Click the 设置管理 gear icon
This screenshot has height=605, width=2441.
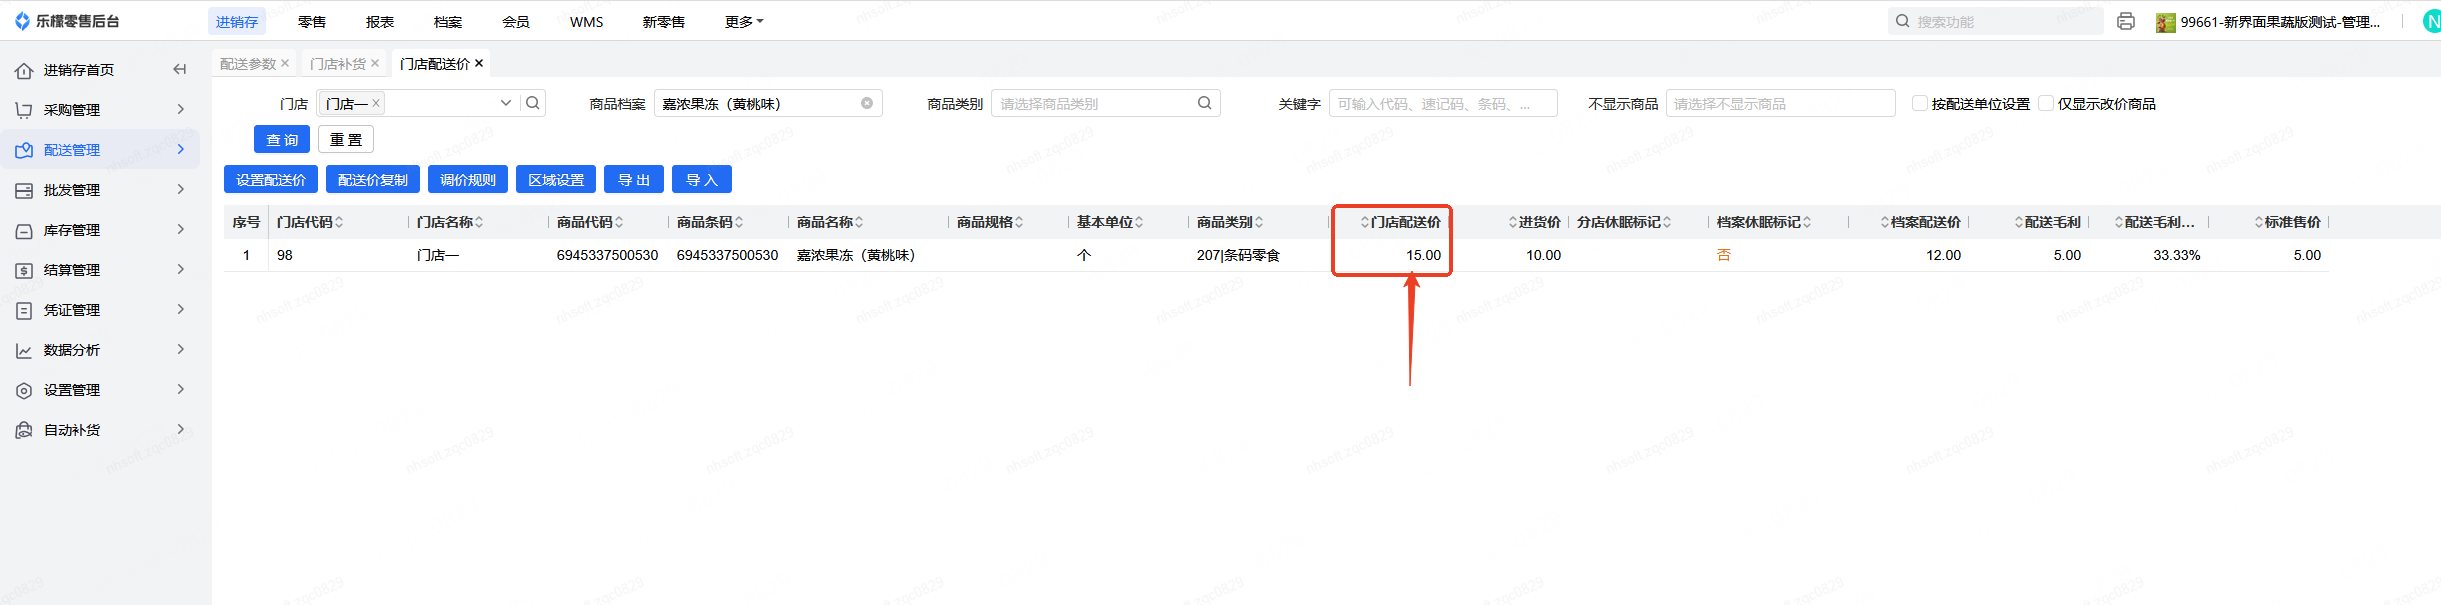coord(24,390)
